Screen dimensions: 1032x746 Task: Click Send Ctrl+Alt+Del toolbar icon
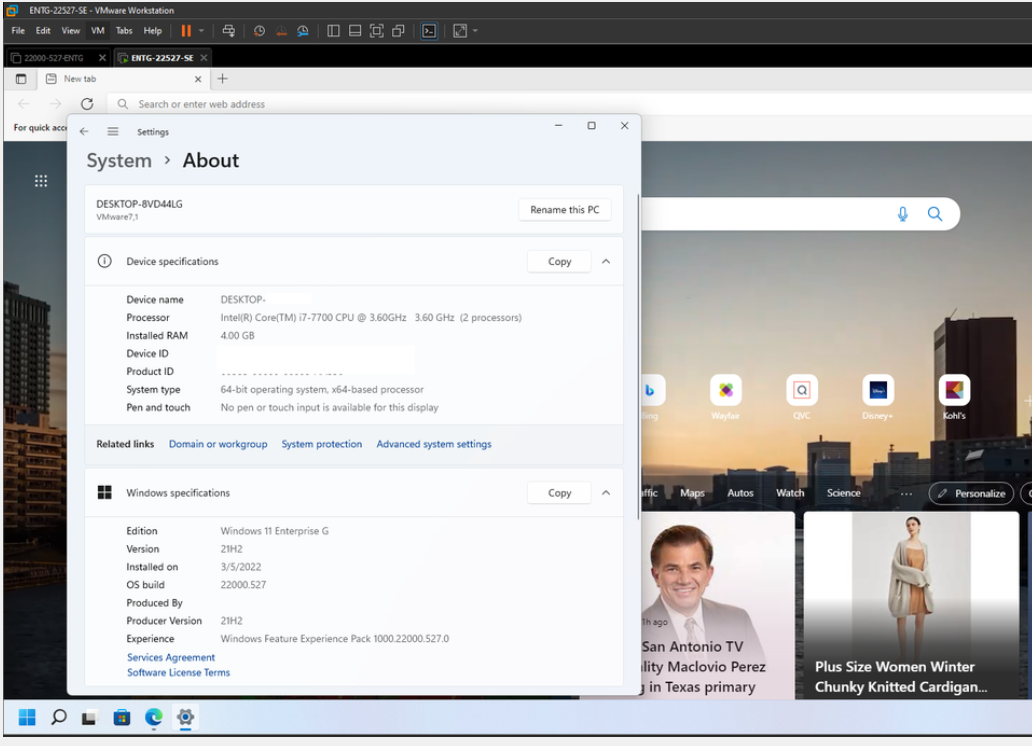[228, 31]
